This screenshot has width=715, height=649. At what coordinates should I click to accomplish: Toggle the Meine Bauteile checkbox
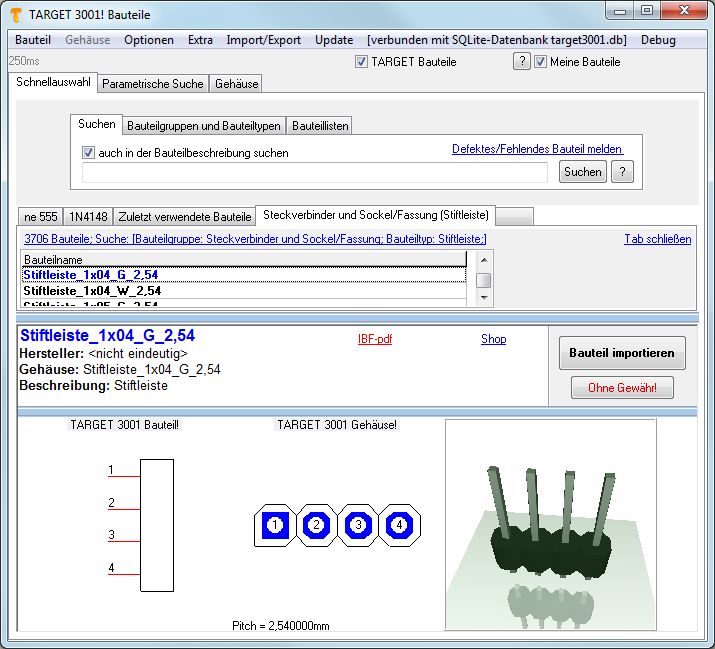(541, 62)
